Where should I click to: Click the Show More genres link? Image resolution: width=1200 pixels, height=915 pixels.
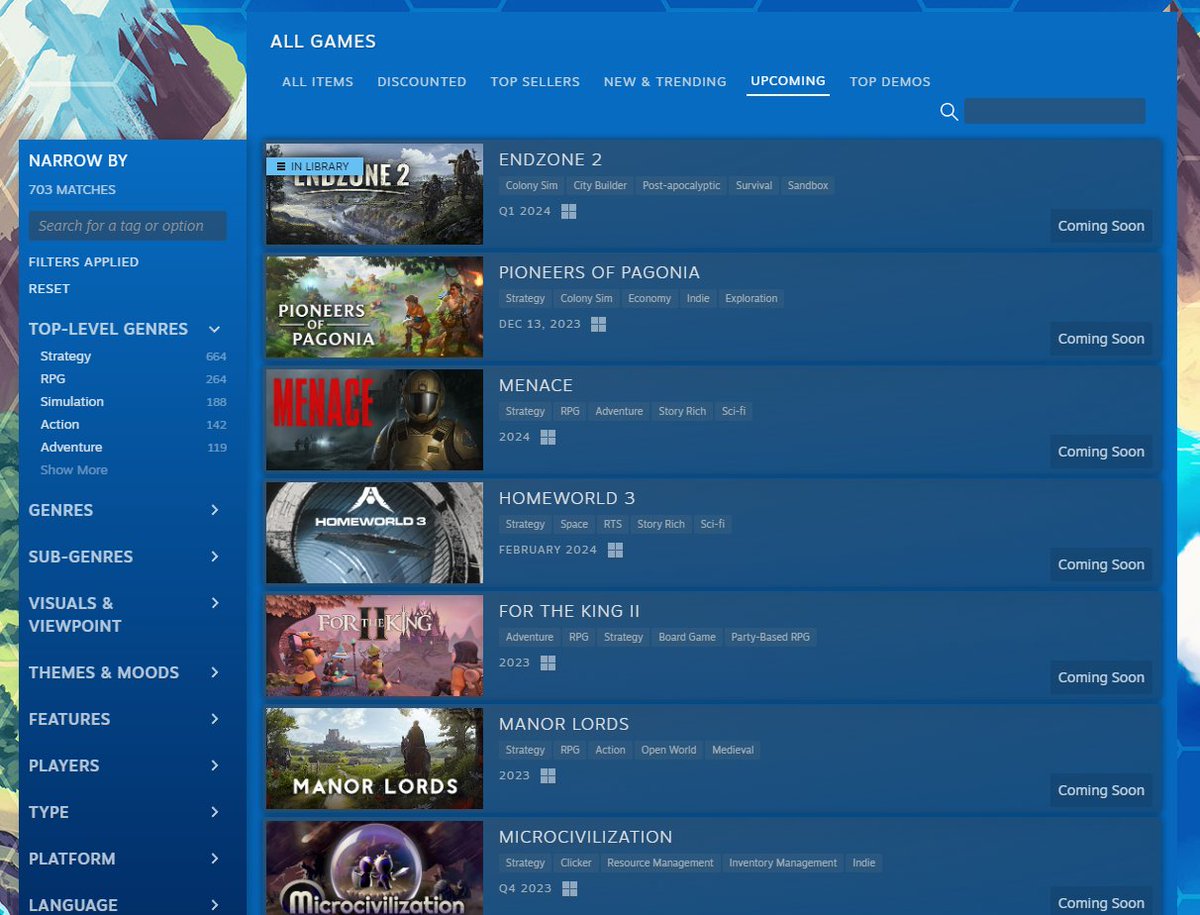click(x=73, y=469)
